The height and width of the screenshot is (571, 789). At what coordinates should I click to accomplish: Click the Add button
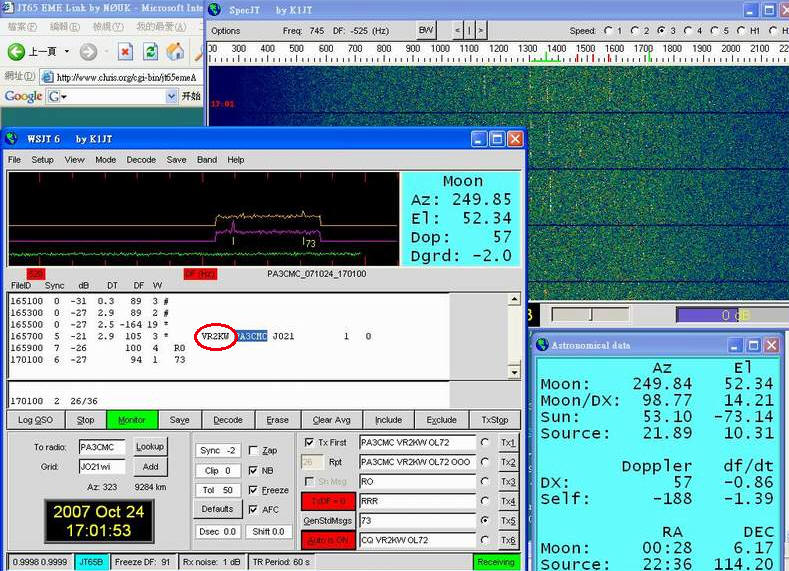pyautogui.click(x=150, y=467)
